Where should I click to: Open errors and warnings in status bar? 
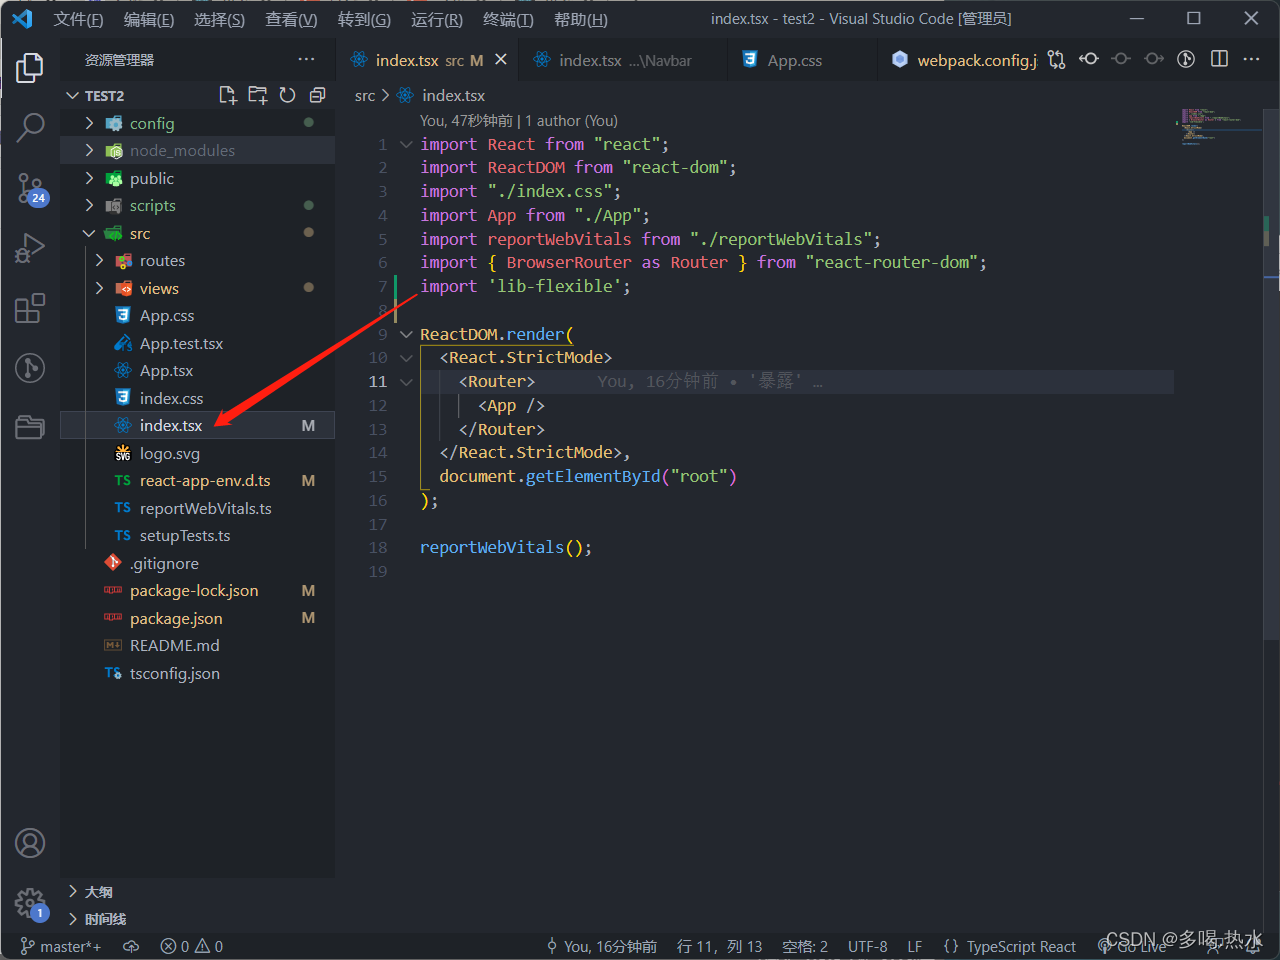pyautogui.click(x=192, y=946)
